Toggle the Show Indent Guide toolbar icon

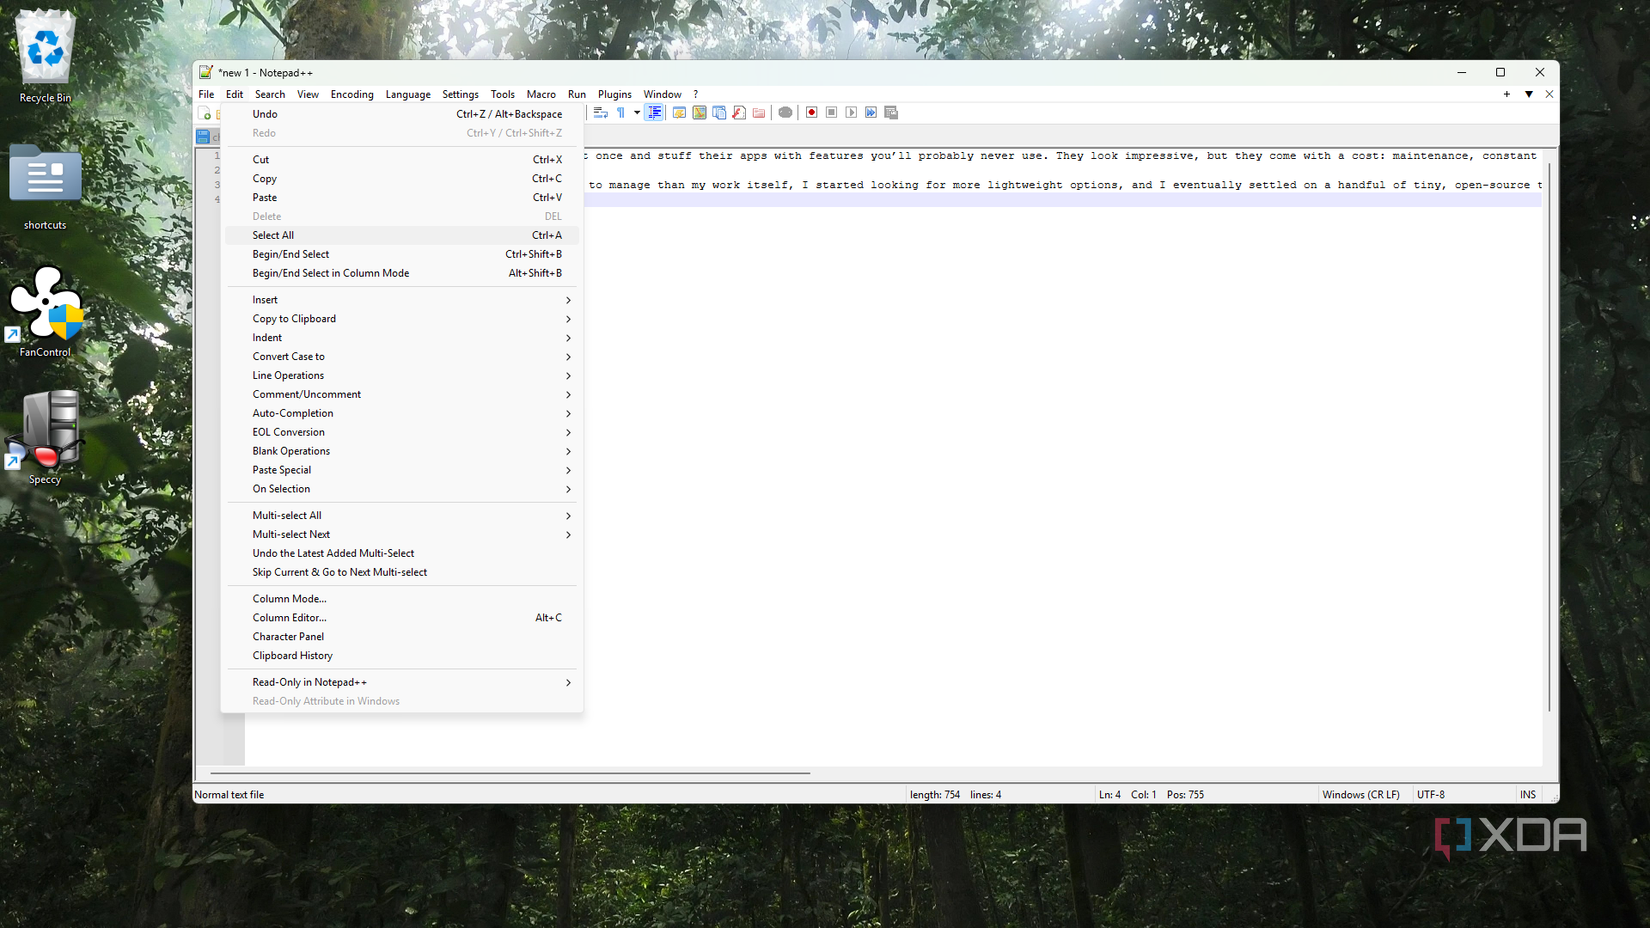(x=654, y=113)
